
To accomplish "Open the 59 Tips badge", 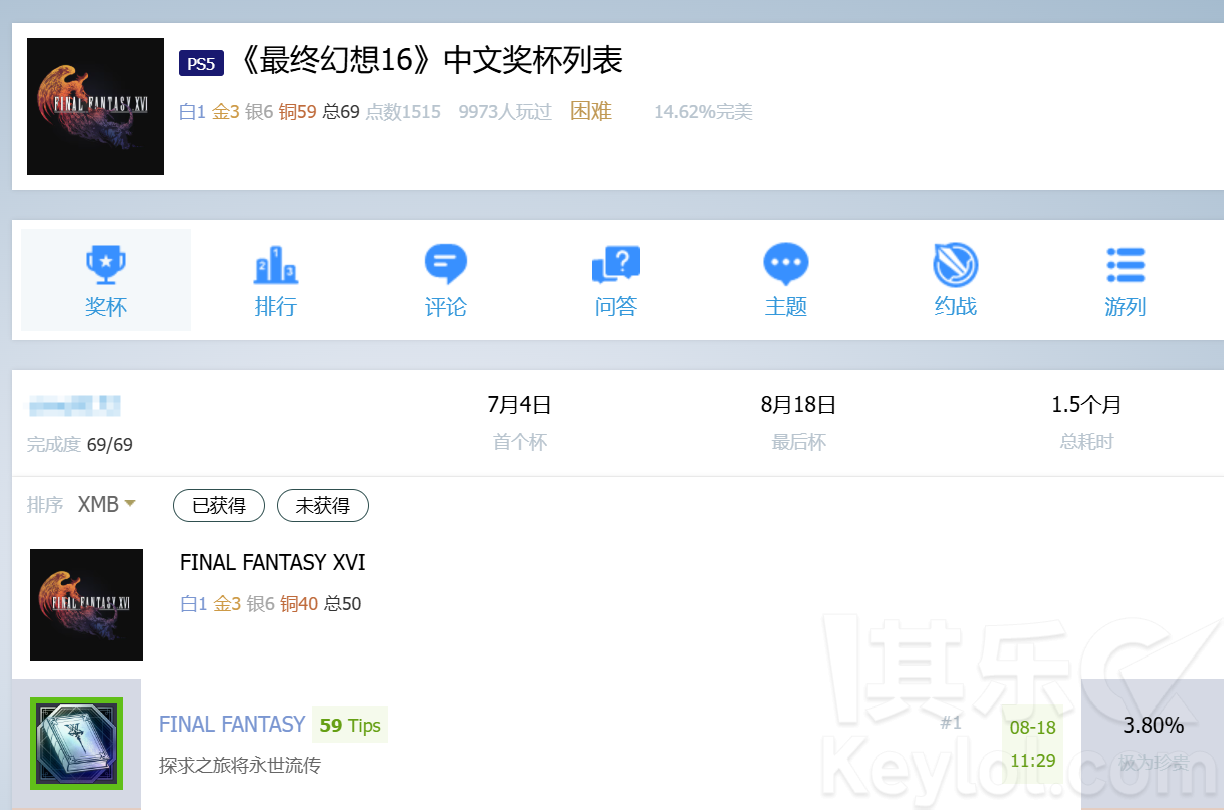I will [x=350, y=725].
